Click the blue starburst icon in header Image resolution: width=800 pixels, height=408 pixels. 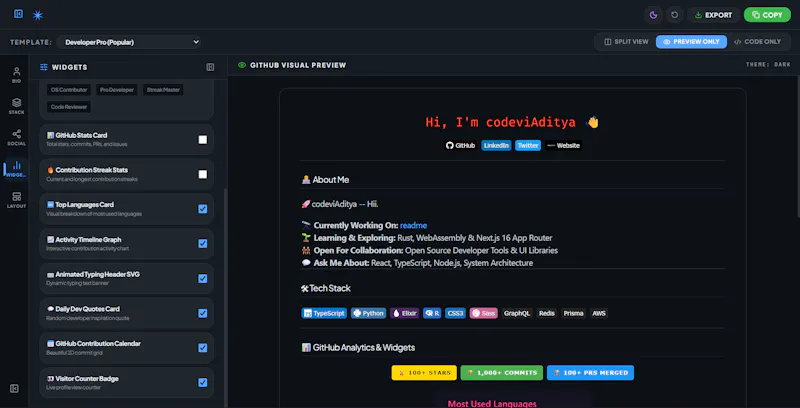click(x=38, y=15)
